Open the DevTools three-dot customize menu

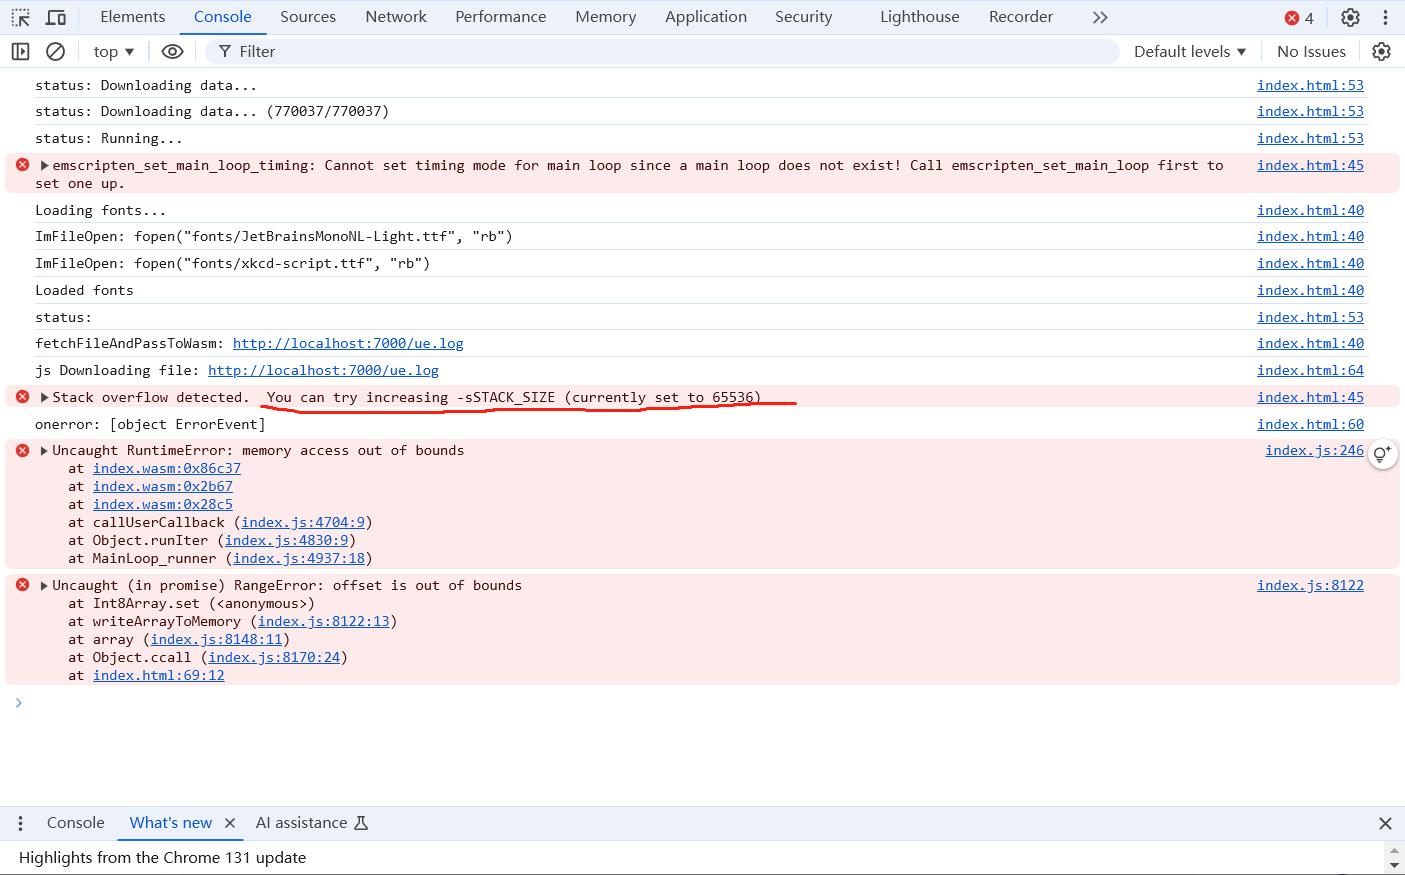[x=1385, y=17]
